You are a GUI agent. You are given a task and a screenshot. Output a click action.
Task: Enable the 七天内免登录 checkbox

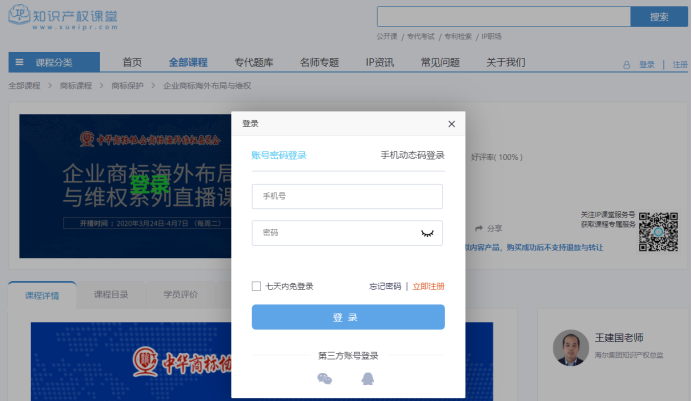tap(257, 286)
